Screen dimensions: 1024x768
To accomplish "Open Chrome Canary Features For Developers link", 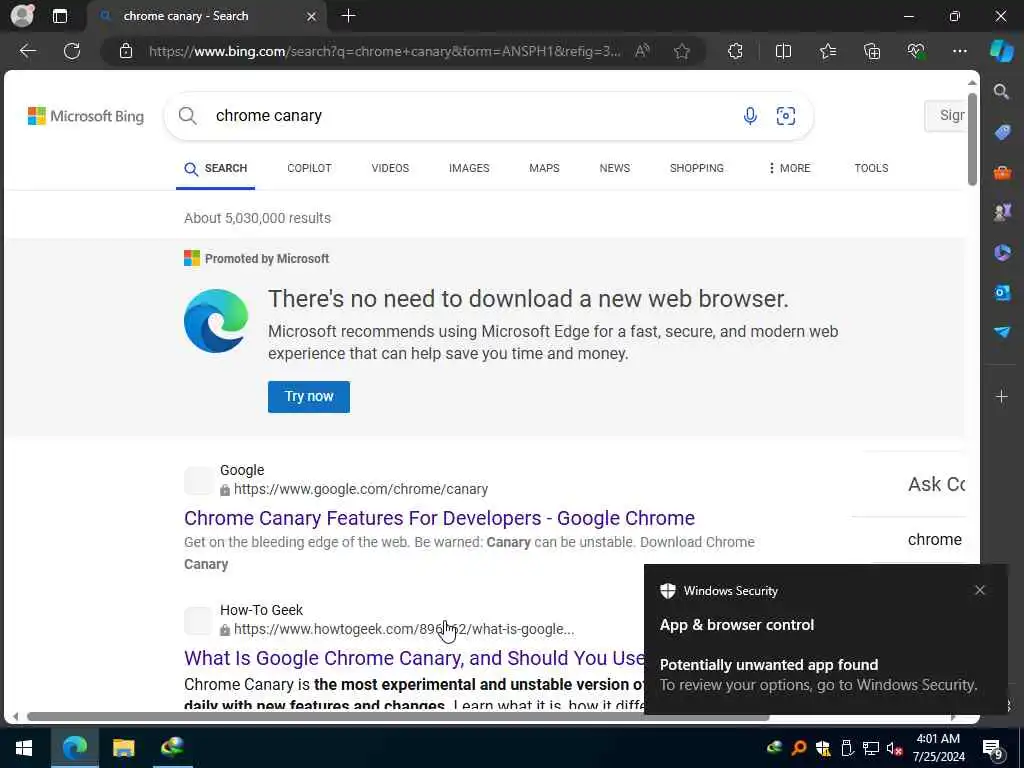I will tap(439, 518).
